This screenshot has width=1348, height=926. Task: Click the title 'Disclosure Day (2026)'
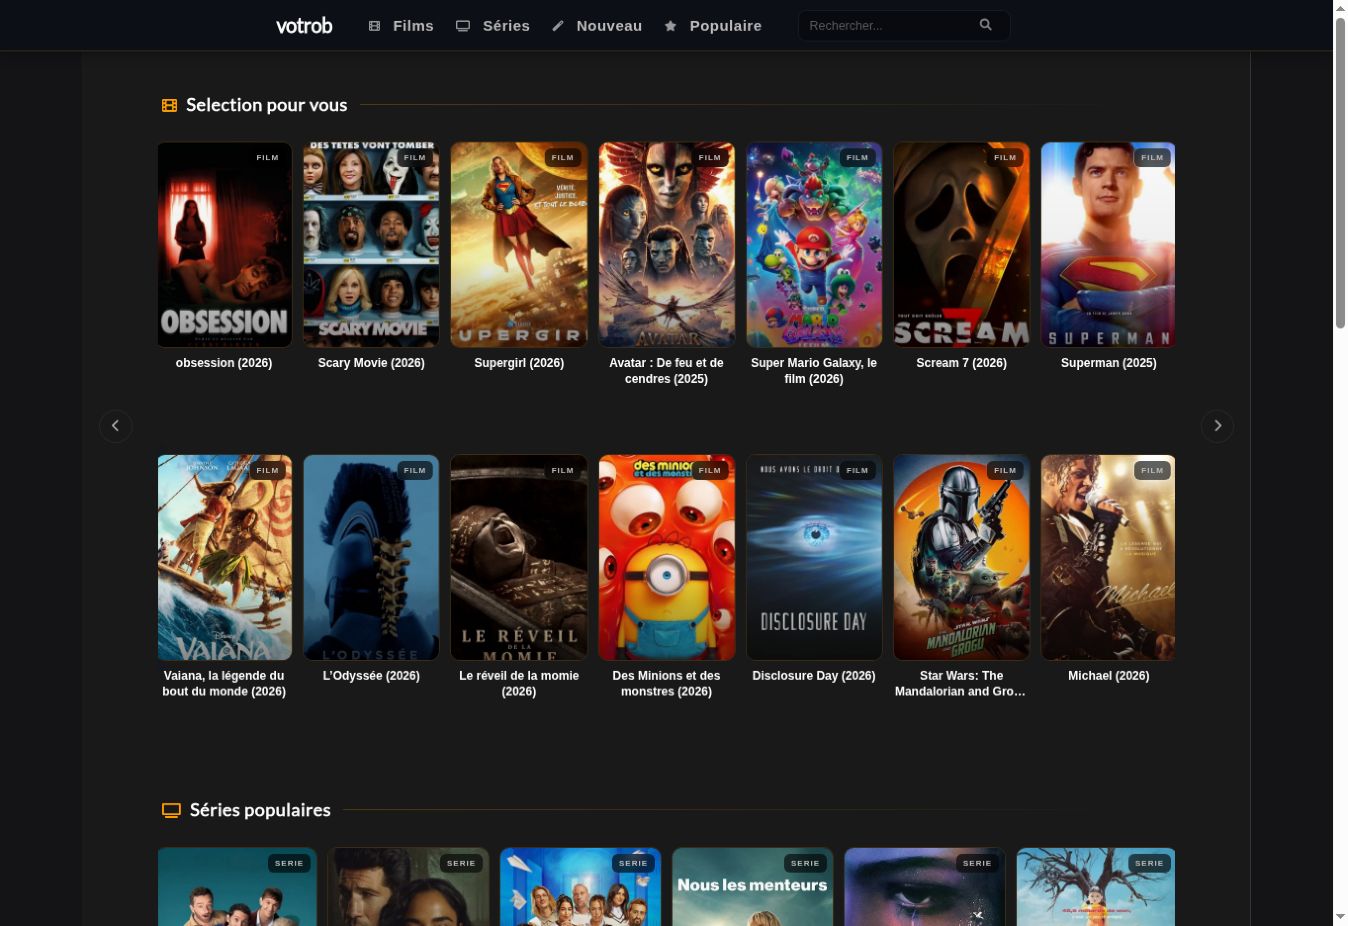tap(814, 676)
